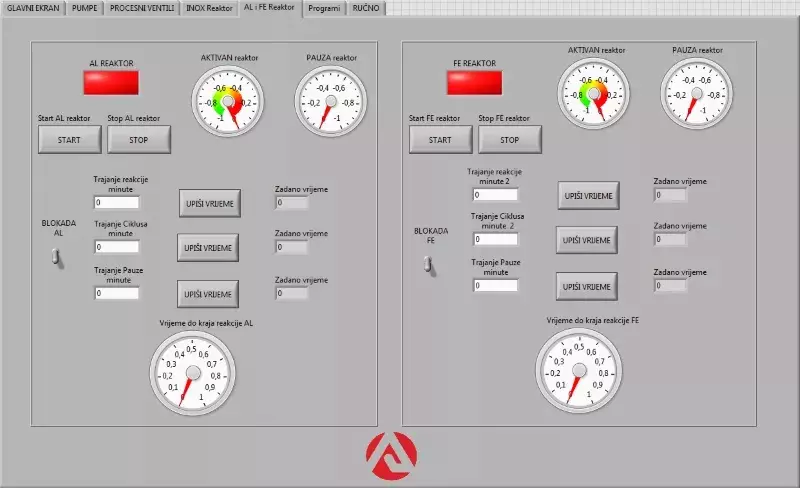Click the PAUZA reaktor gauge in AL panel
This screenshot has width=800, height=488.
(331, 101)
